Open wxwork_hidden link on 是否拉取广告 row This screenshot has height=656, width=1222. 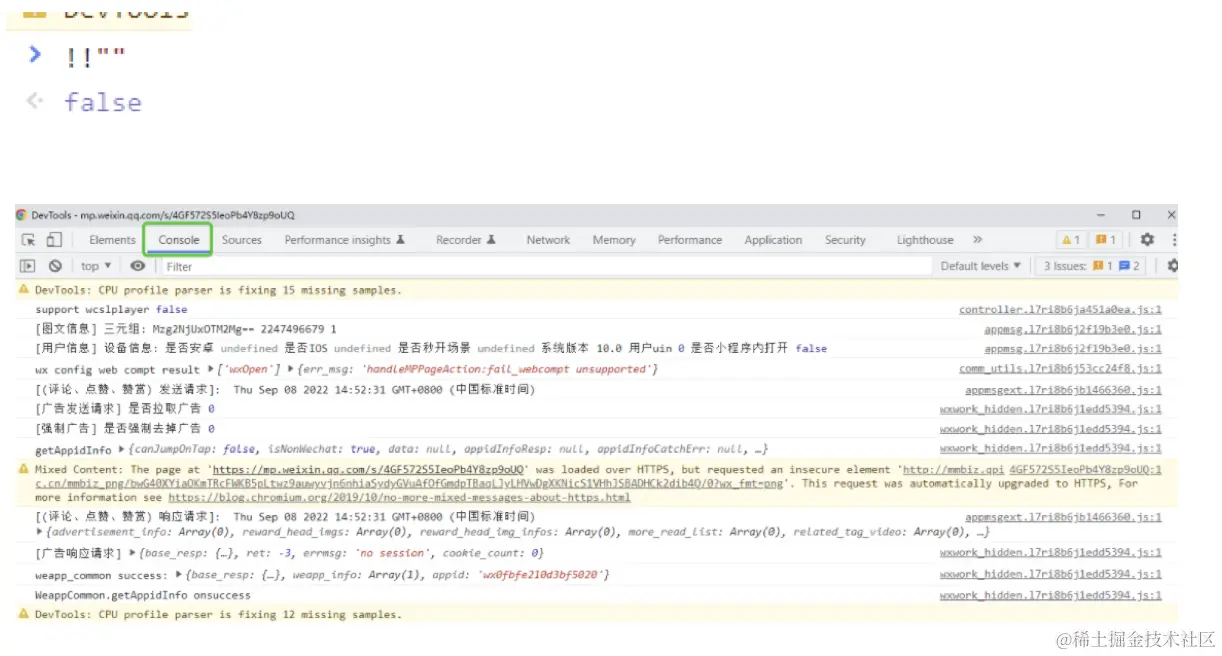coord(1051,409)
